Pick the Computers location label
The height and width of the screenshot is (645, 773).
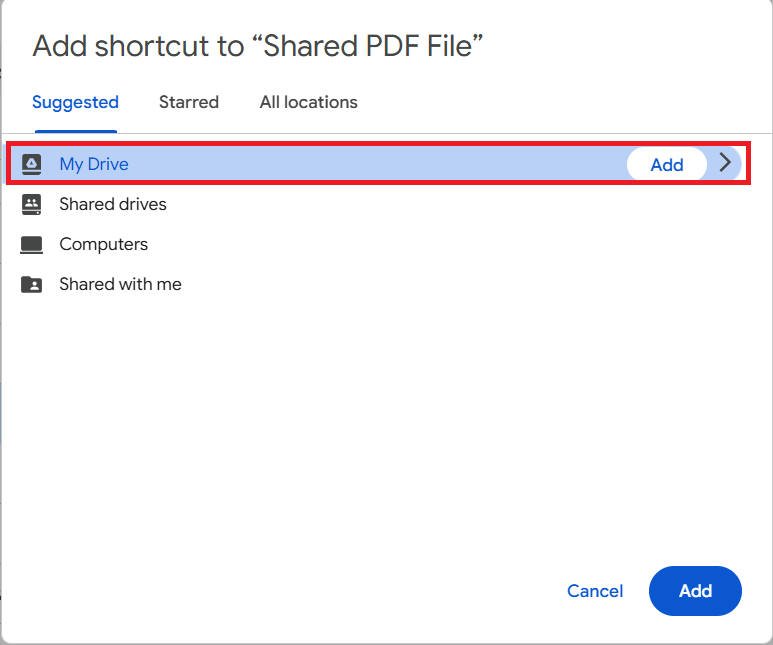click(103, 244)
